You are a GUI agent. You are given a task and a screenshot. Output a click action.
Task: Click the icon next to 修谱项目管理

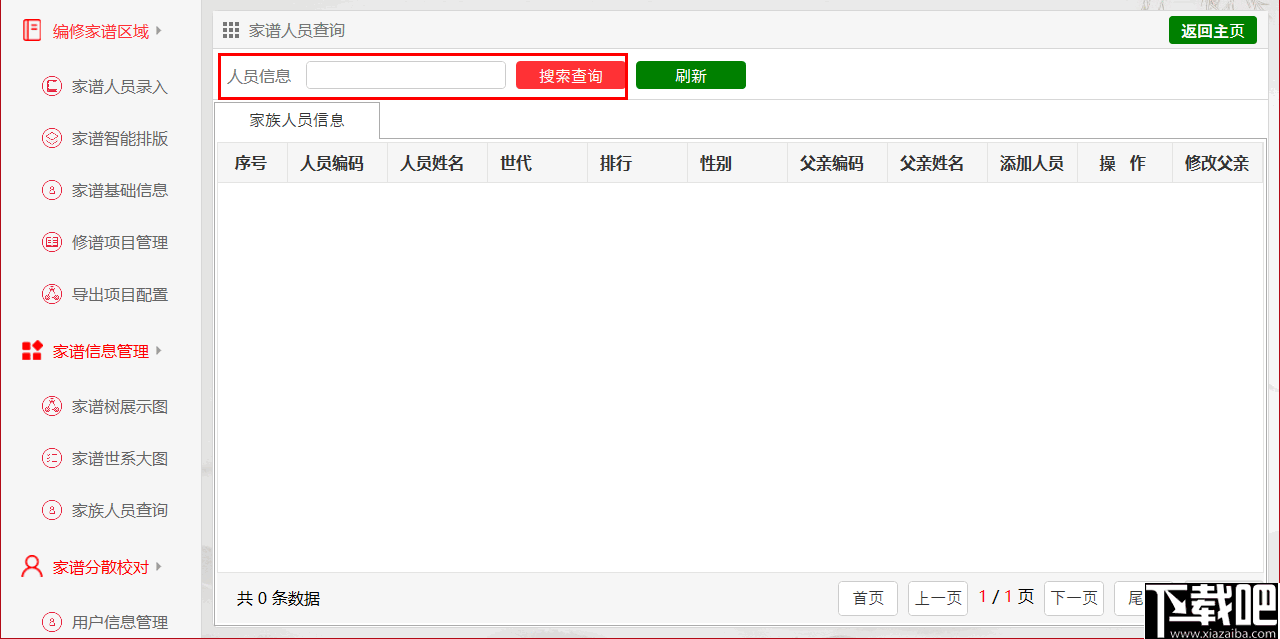pos(52,242)
